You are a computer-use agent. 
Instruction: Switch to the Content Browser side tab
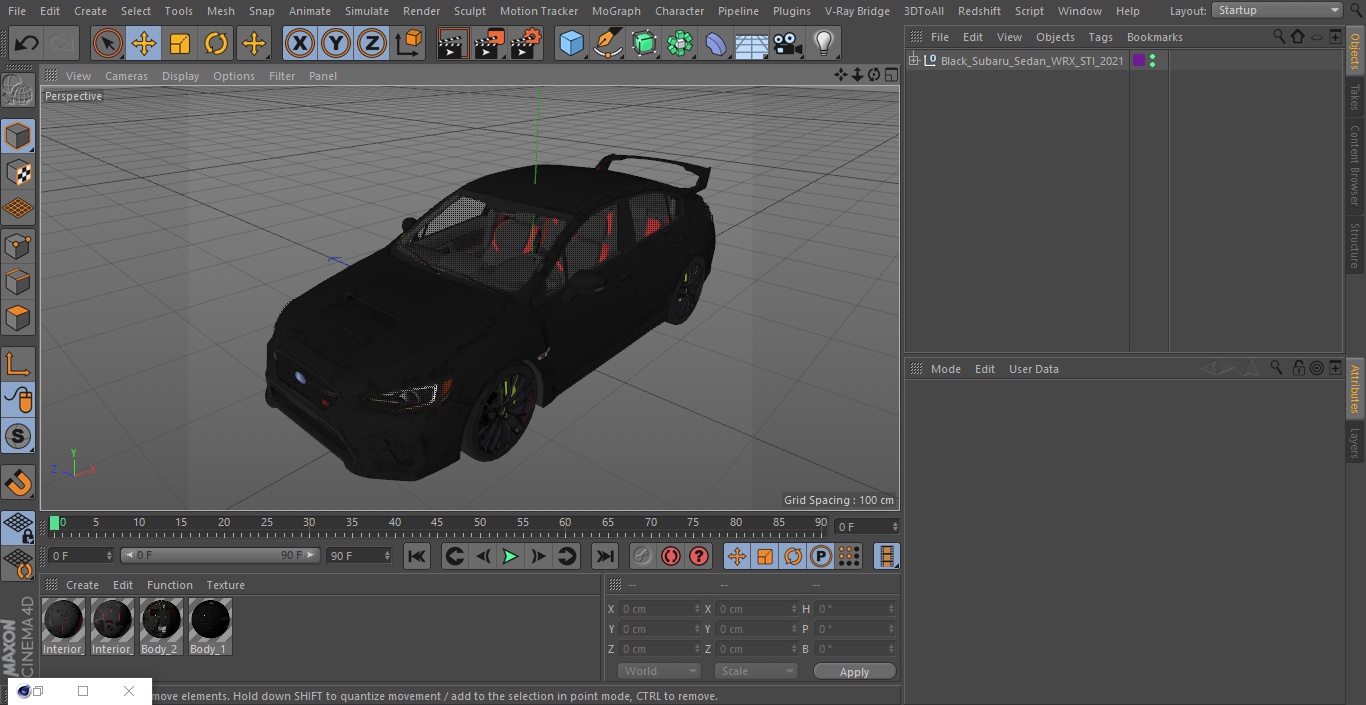pos(1355,165)
